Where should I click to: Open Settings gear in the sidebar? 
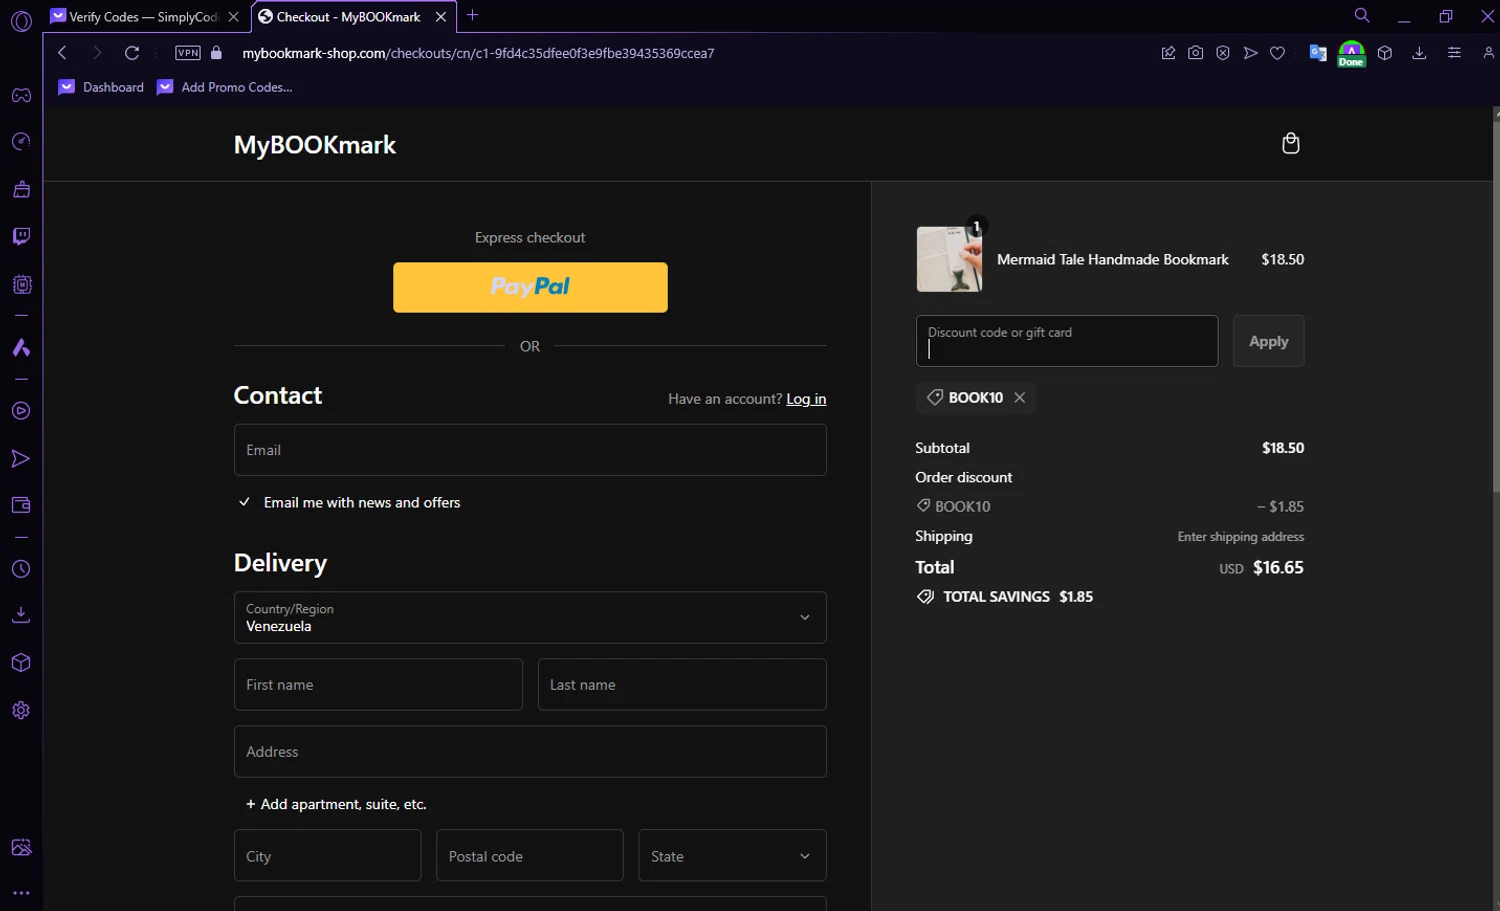coord(21,710)
